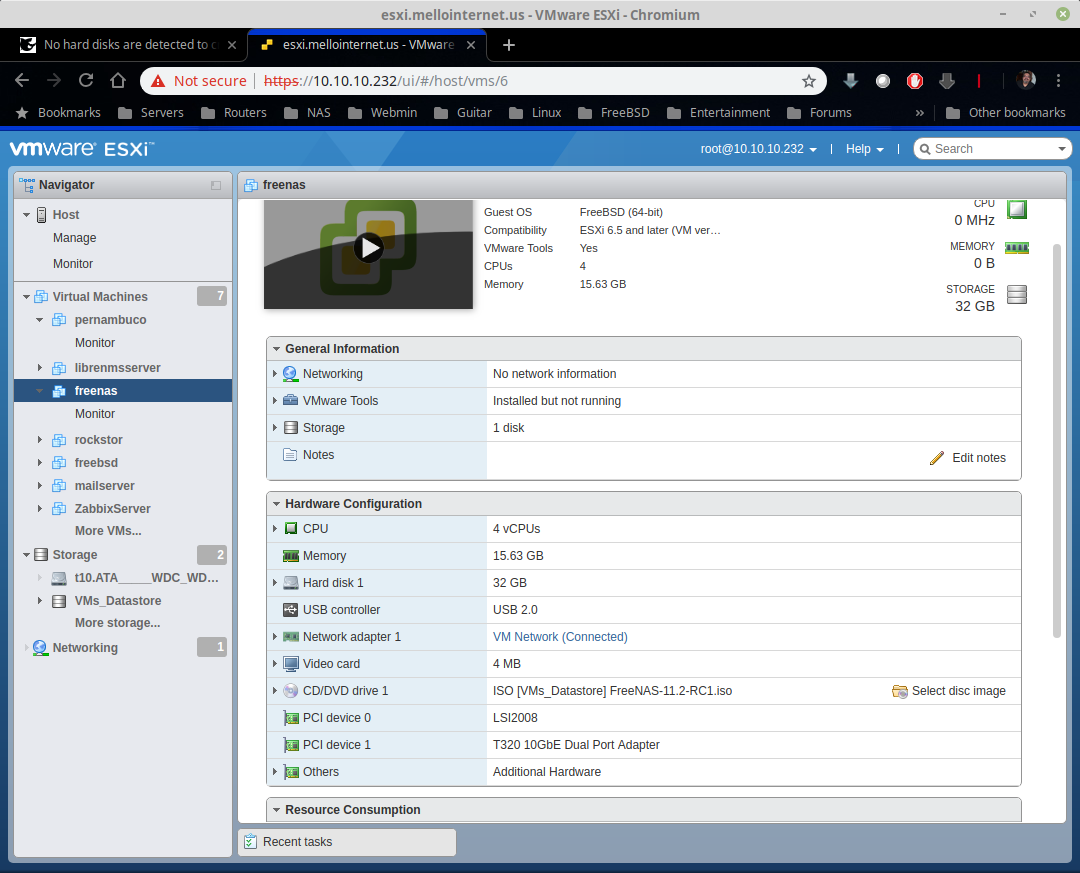Click the vertical scrollbar in the freenas pane

click(1057, 441)
